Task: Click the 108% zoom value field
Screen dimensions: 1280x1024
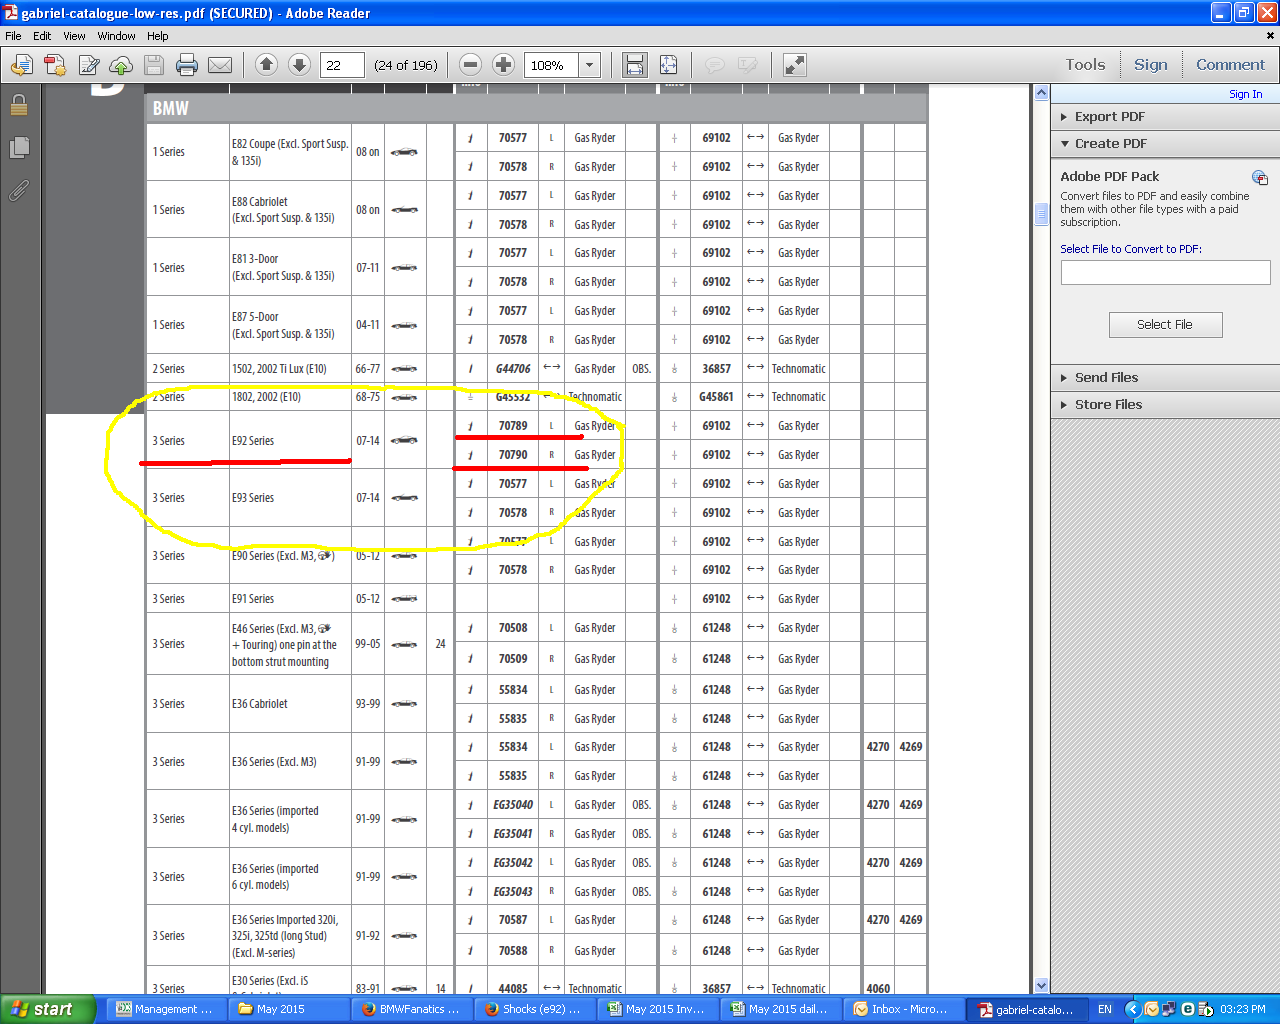Action: tap(552, 65)
